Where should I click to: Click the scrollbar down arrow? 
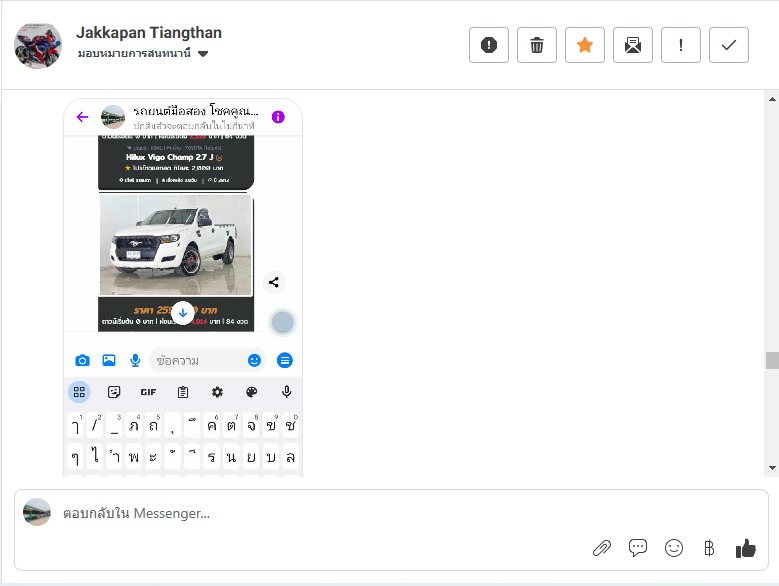[773, 468]
